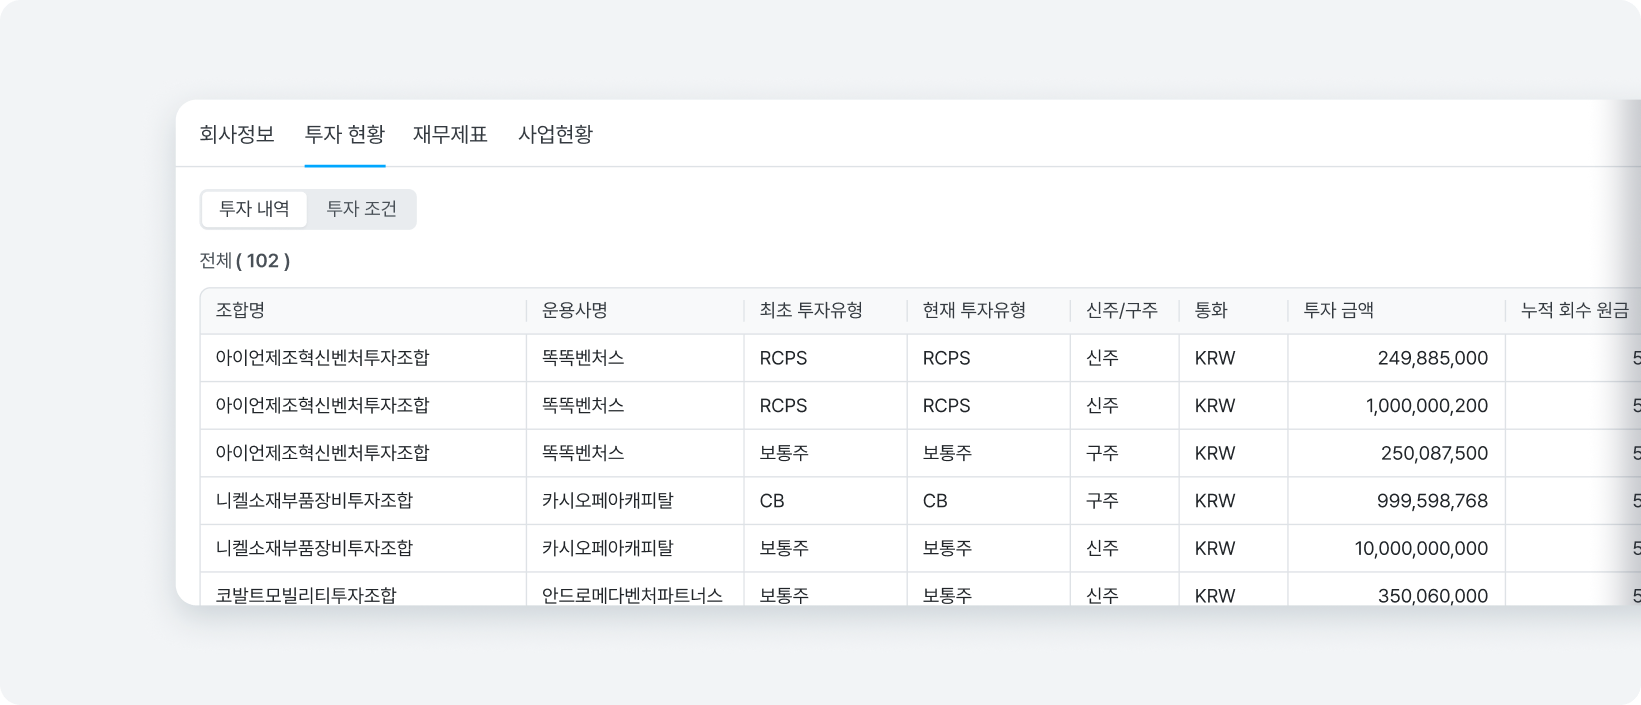Viewport: 1641px width, 705px height.
Task: Select the 투자 현황 tab
Action: tap(345, 134)
